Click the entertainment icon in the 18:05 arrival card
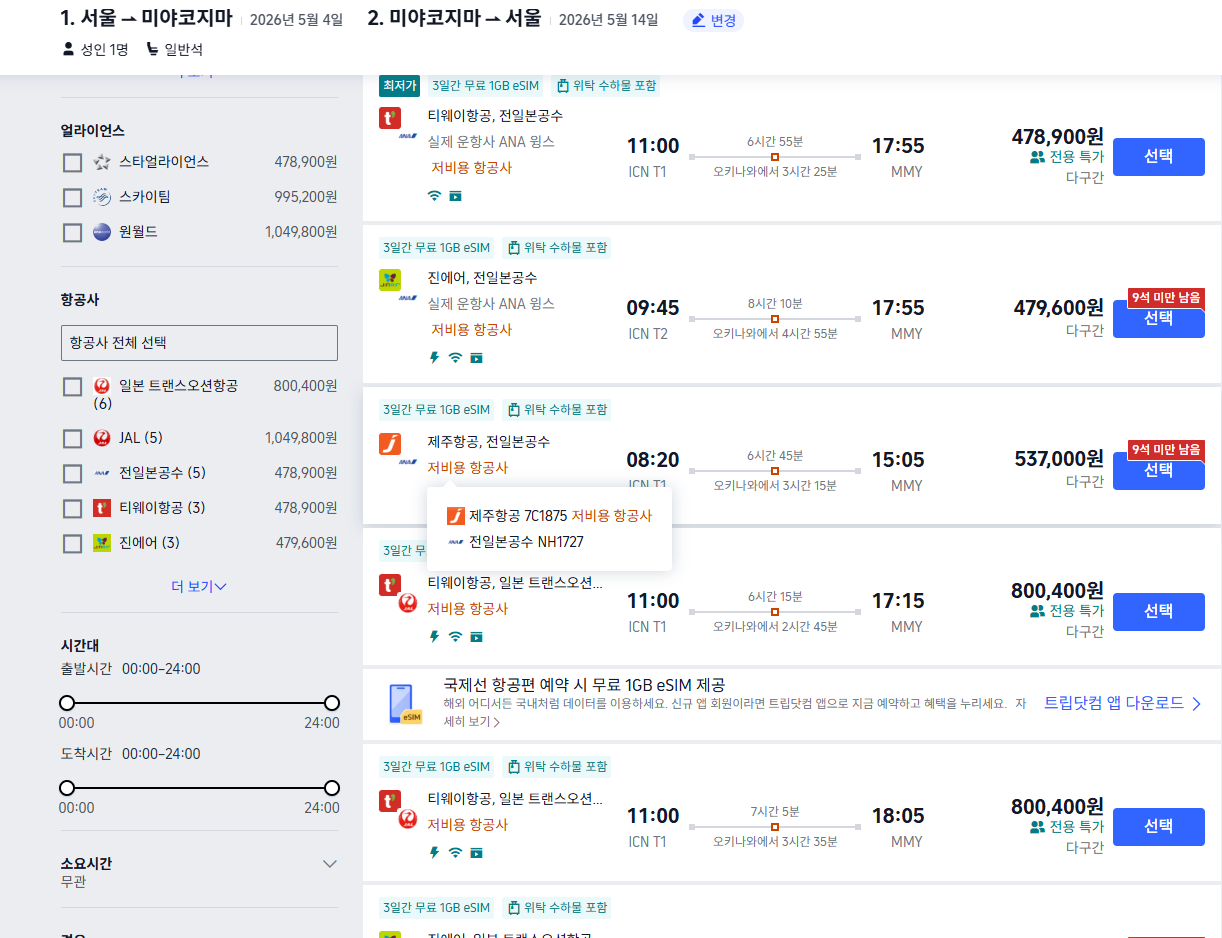The height and width of the screenshot is (938, 1222). pyautogui.click(x=477, y=853)
